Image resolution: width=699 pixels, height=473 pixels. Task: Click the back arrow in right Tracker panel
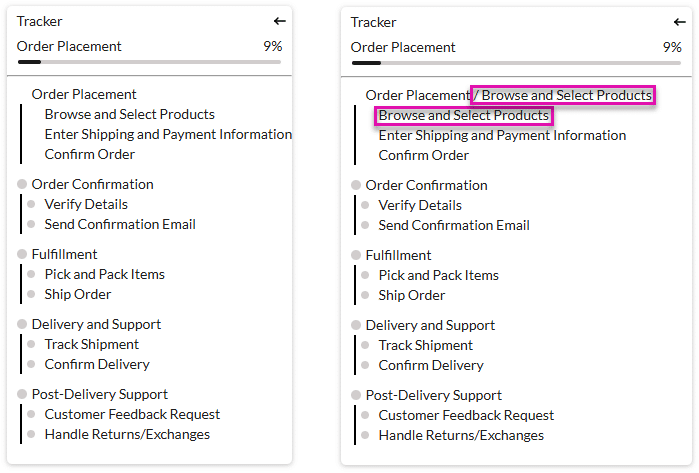(x=680, y=22)
